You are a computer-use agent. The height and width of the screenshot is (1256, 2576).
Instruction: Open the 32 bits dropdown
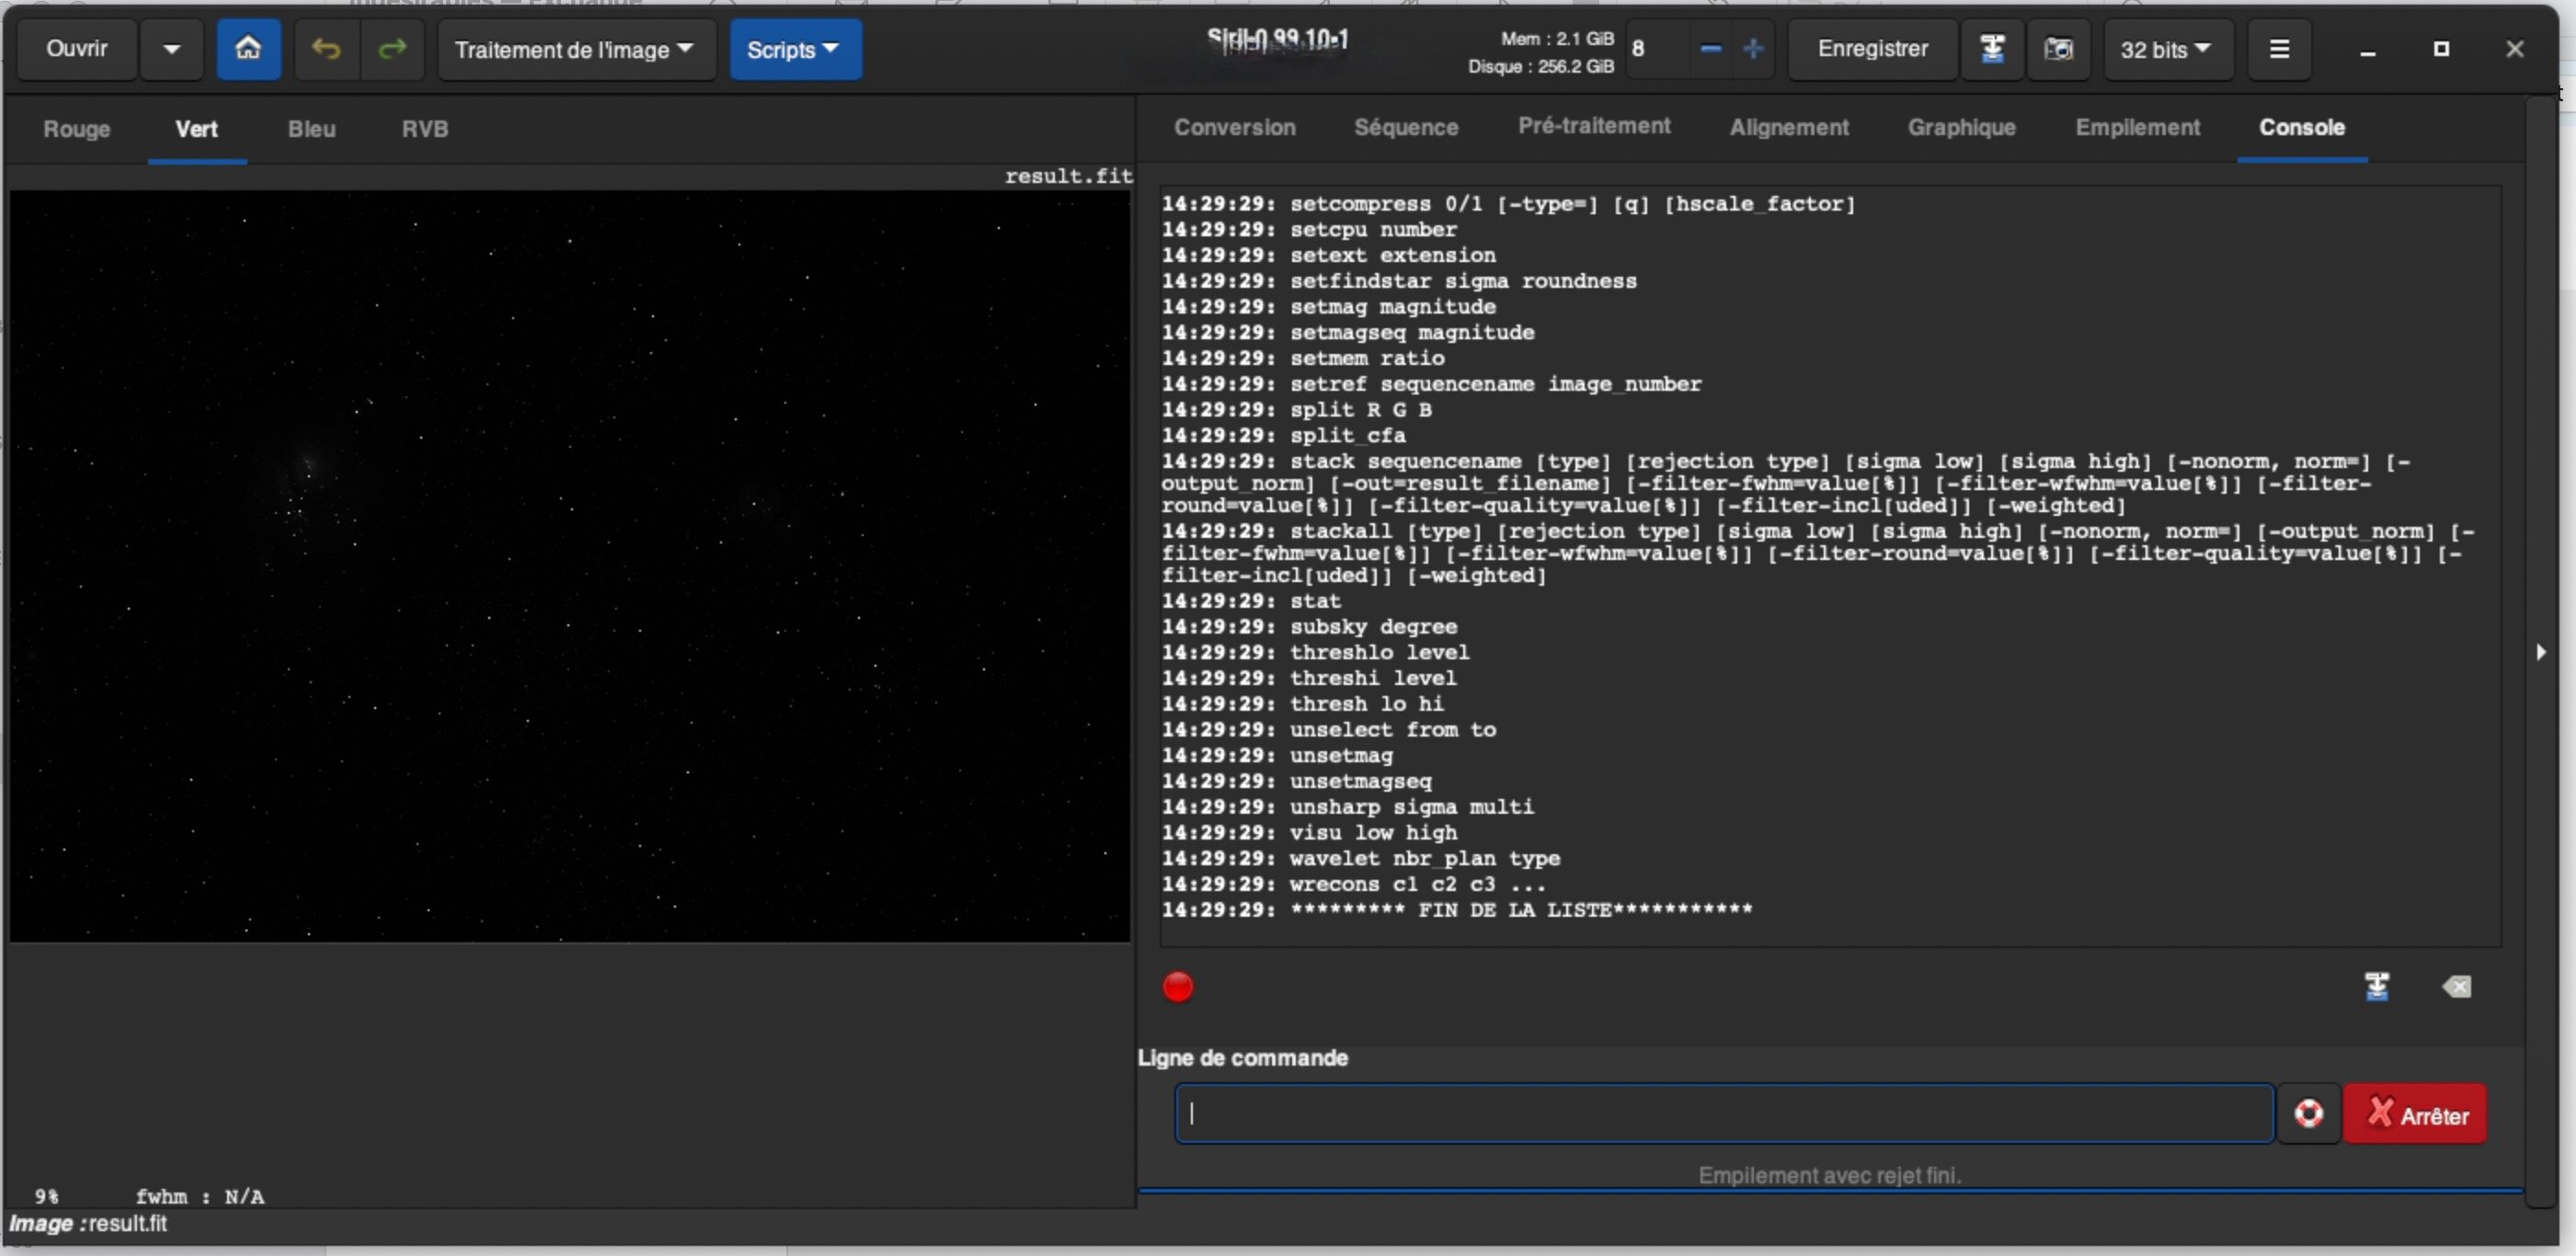[x=2166, y=49]
